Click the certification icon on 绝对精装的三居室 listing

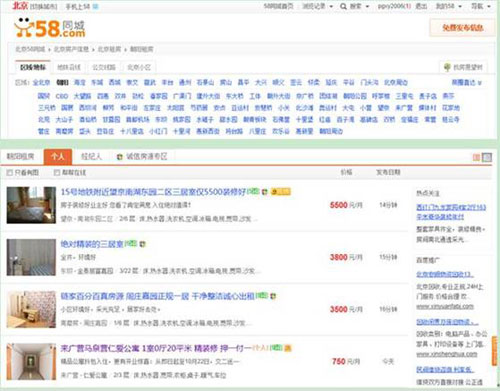tap(142, 244)
